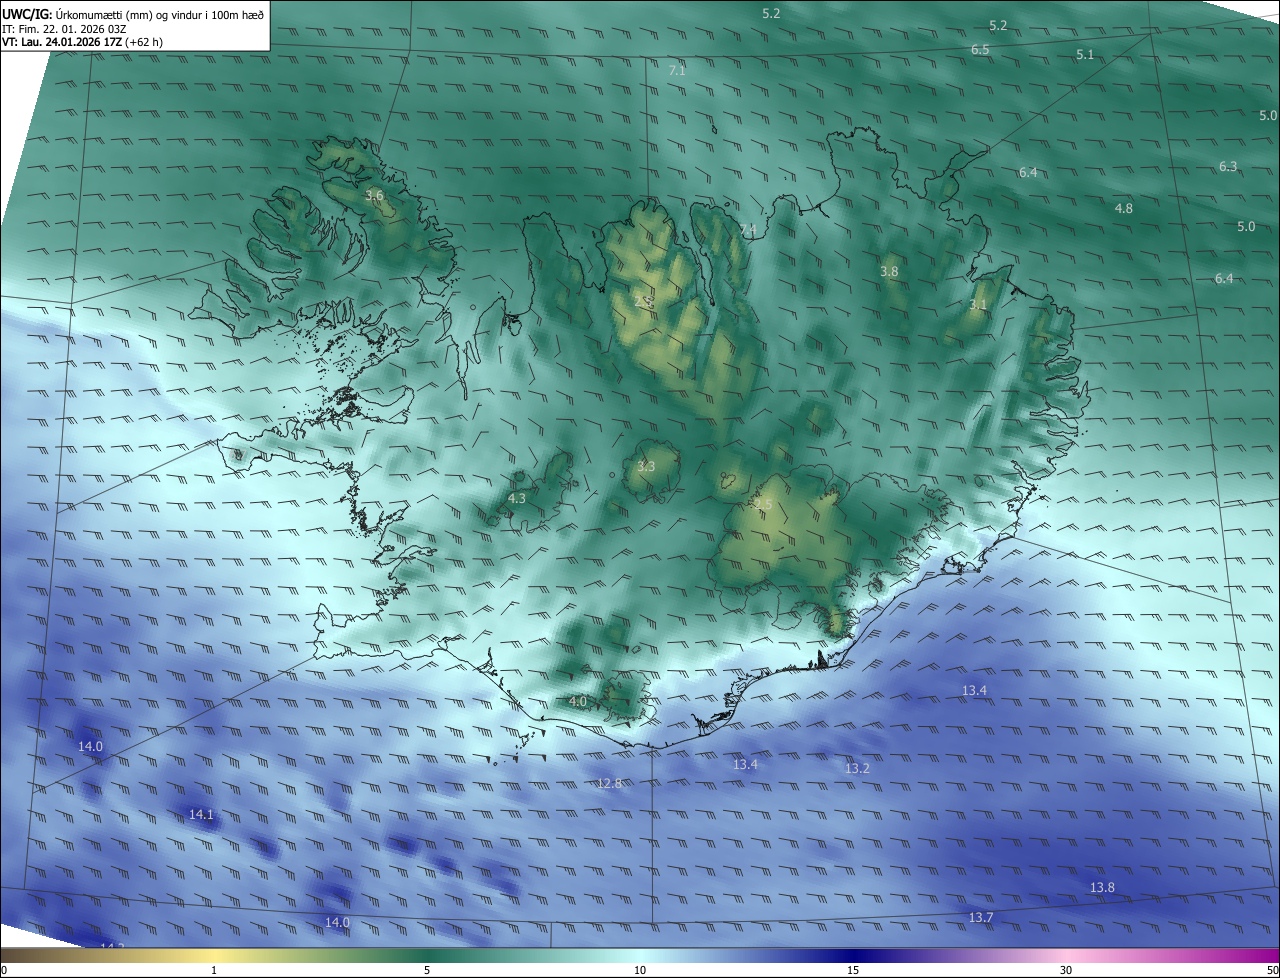Click the 6.5 value on the map
Viewport: 1280px width, 978px height.
(x=980, y=50)
